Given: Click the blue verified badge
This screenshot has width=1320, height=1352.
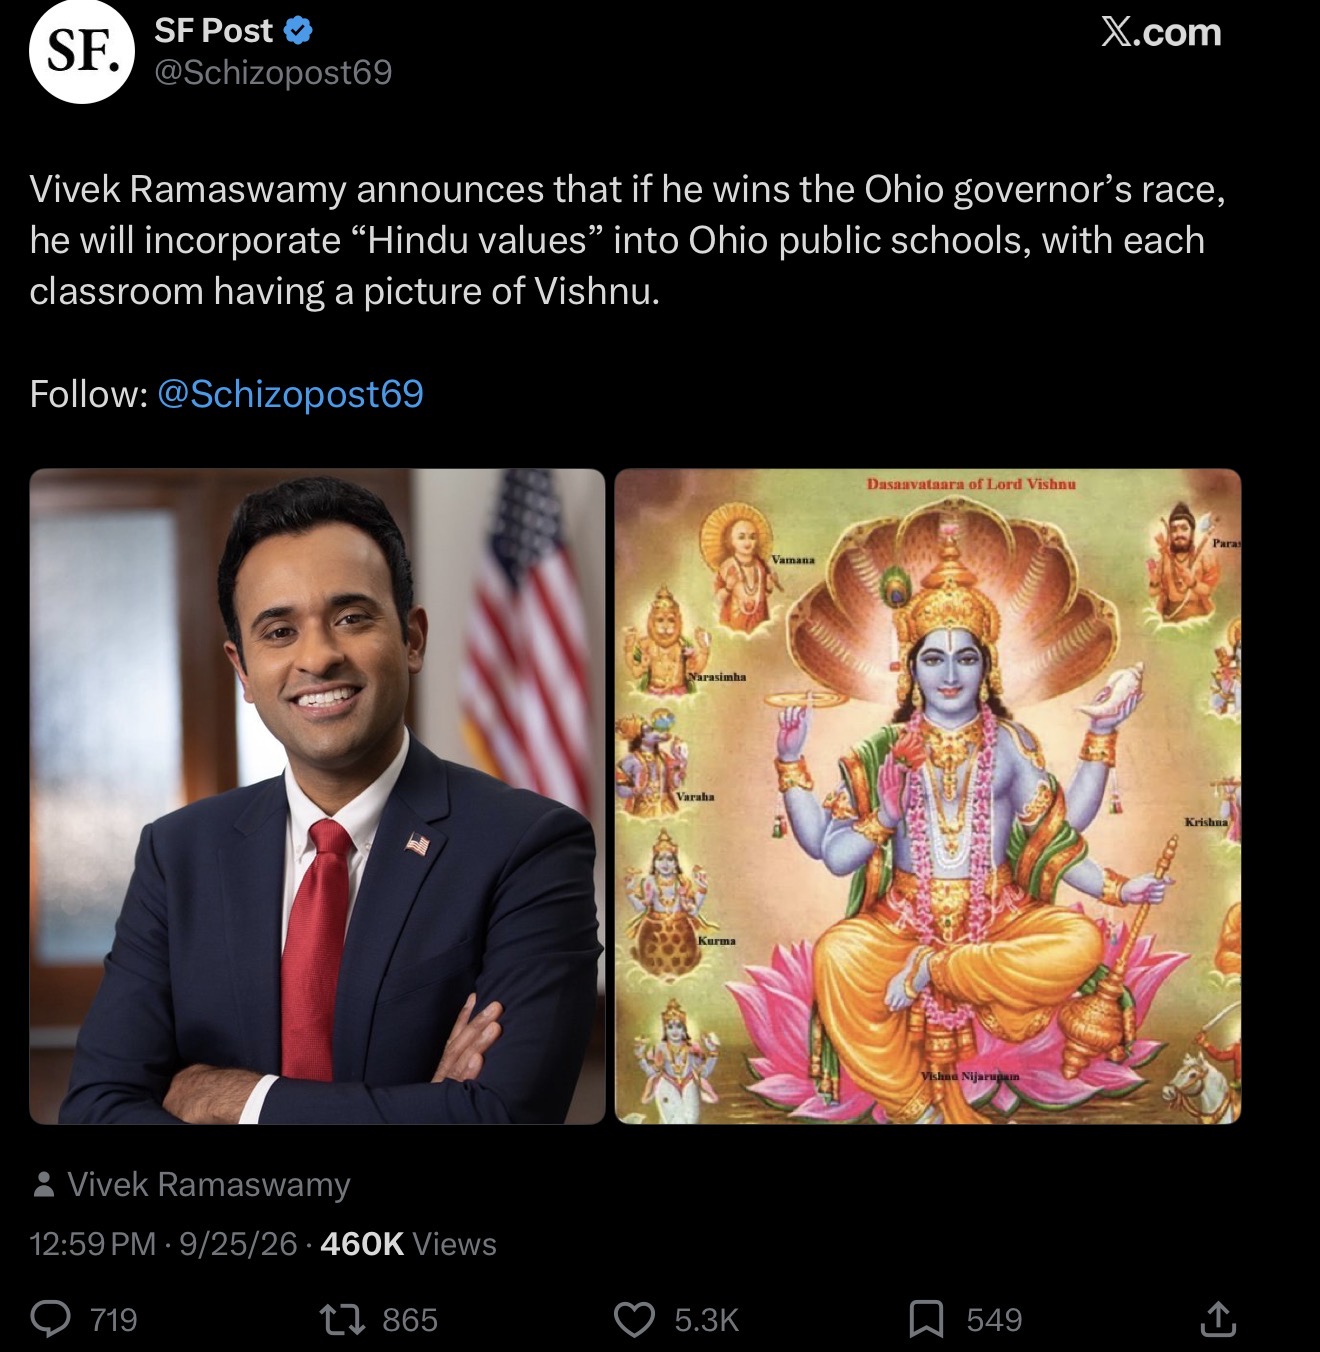Looking at the screenshot, I should coord(298,31).
